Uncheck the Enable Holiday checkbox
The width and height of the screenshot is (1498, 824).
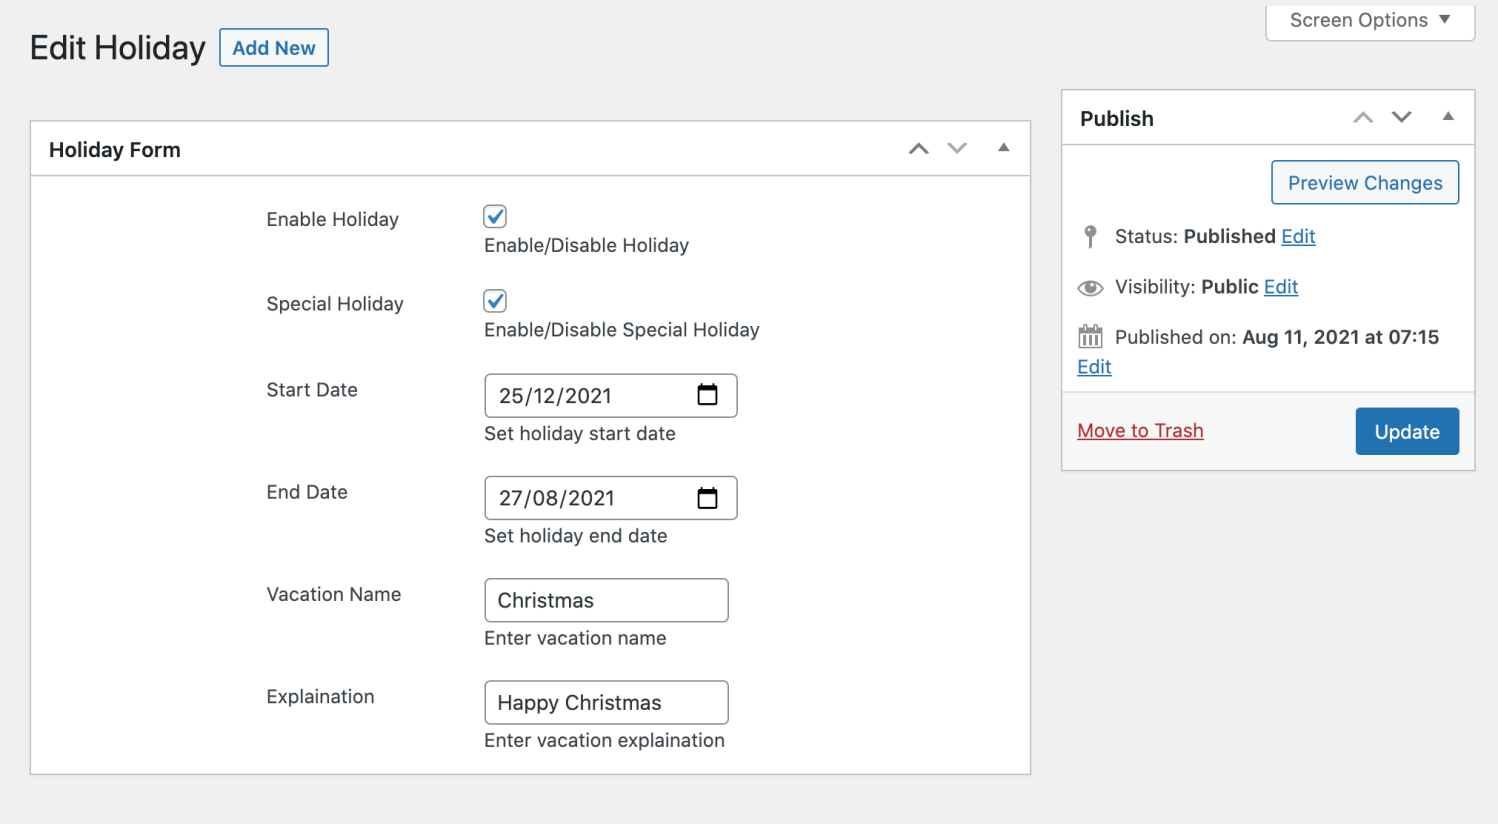click(x=494, y=216)
